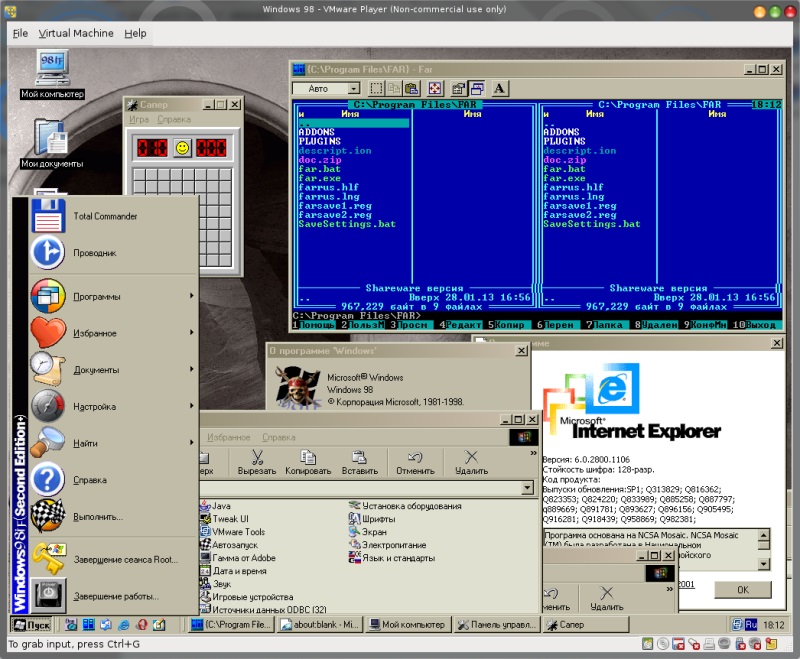Image resolution: width=800 pixels, height=659 pixels.
Task: Open the Избранное menu in Control Panel window
Action: click(229, 438)
